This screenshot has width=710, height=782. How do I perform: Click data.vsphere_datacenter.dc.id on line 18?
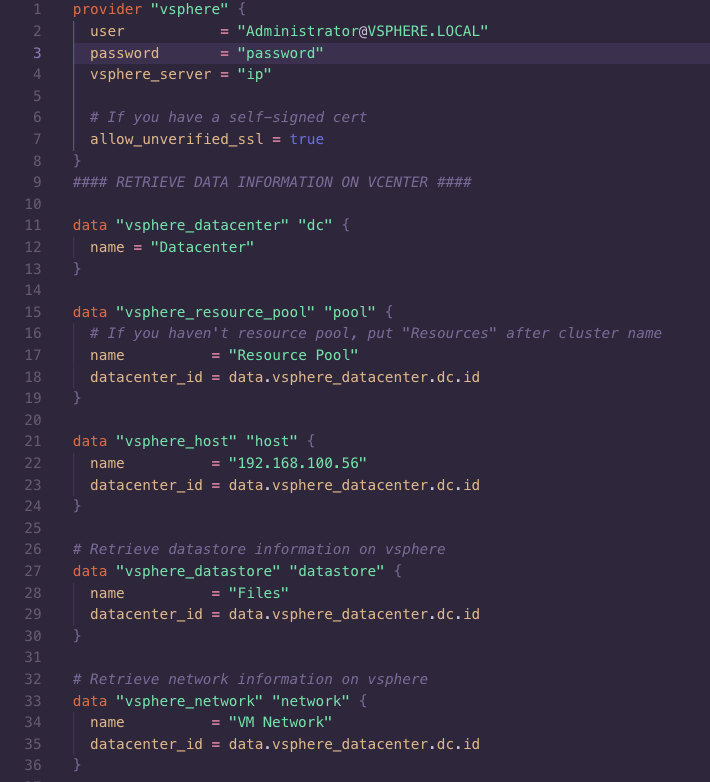pyautogui.click(x=354, y=377)
